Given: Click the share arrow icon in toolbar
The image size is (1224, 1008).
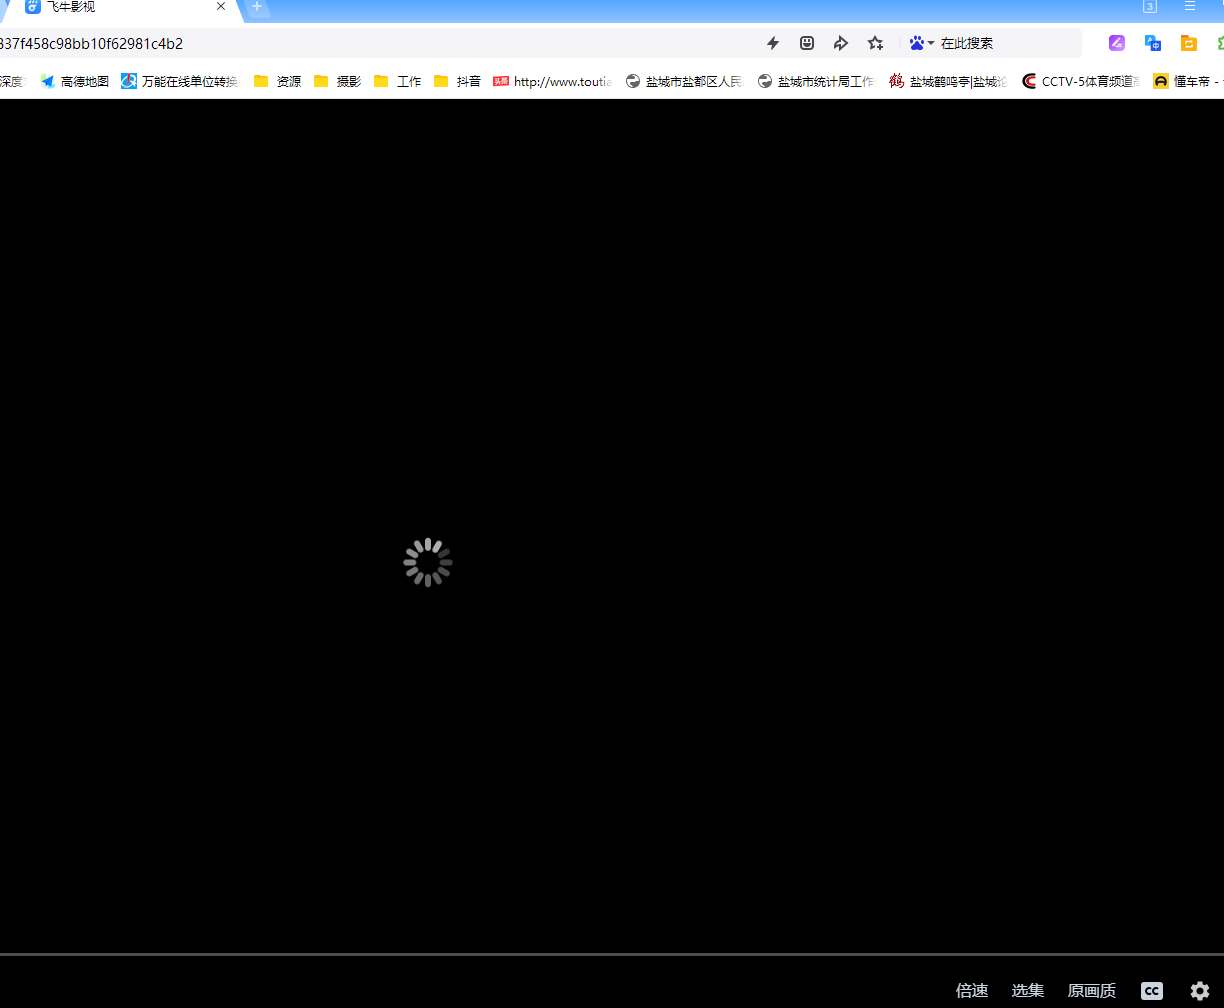Looking at the screenshot, I should [x=840, y=43].
